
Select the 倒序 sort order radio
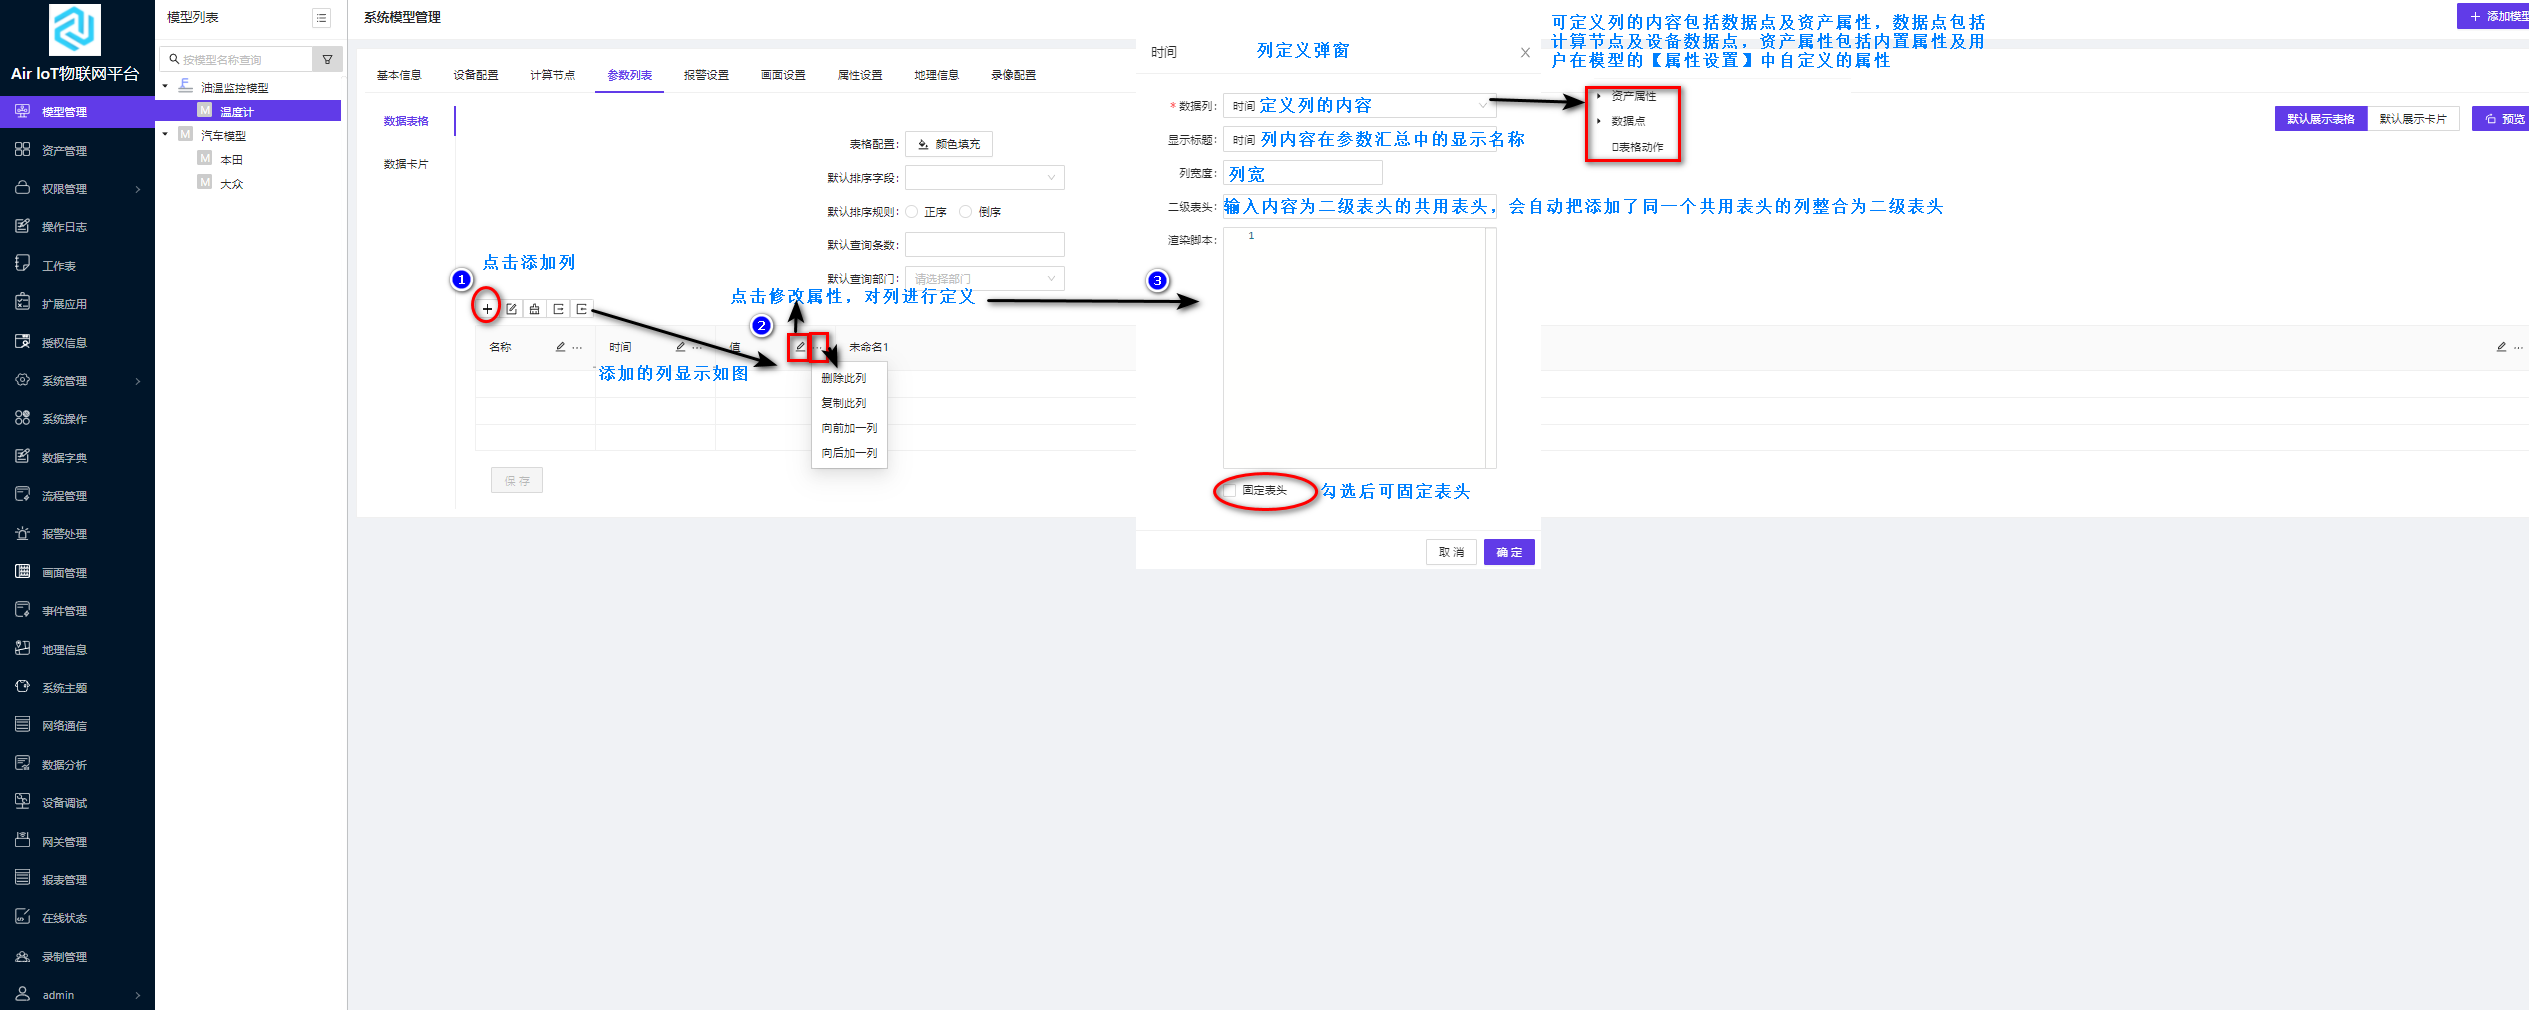(966, 212)
